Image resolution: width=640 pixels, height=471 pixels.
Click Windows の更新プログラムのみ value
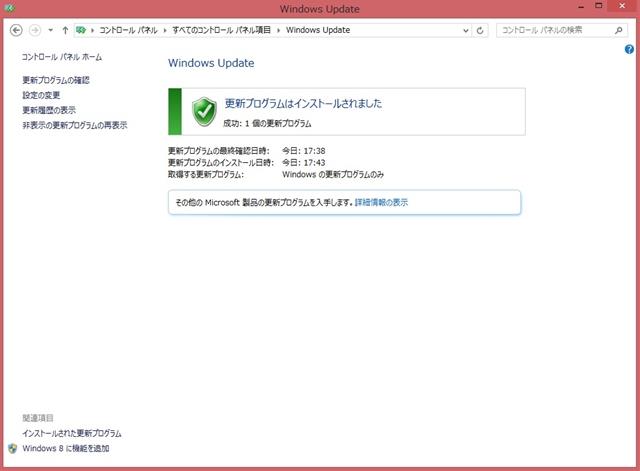pyautogui.click(x=333, y=175)
